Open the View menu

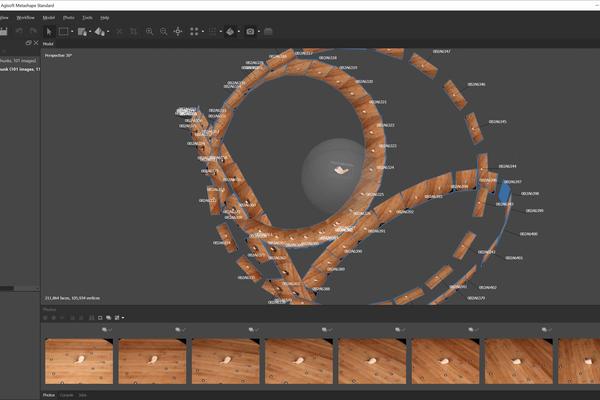(x=4, y=18)
